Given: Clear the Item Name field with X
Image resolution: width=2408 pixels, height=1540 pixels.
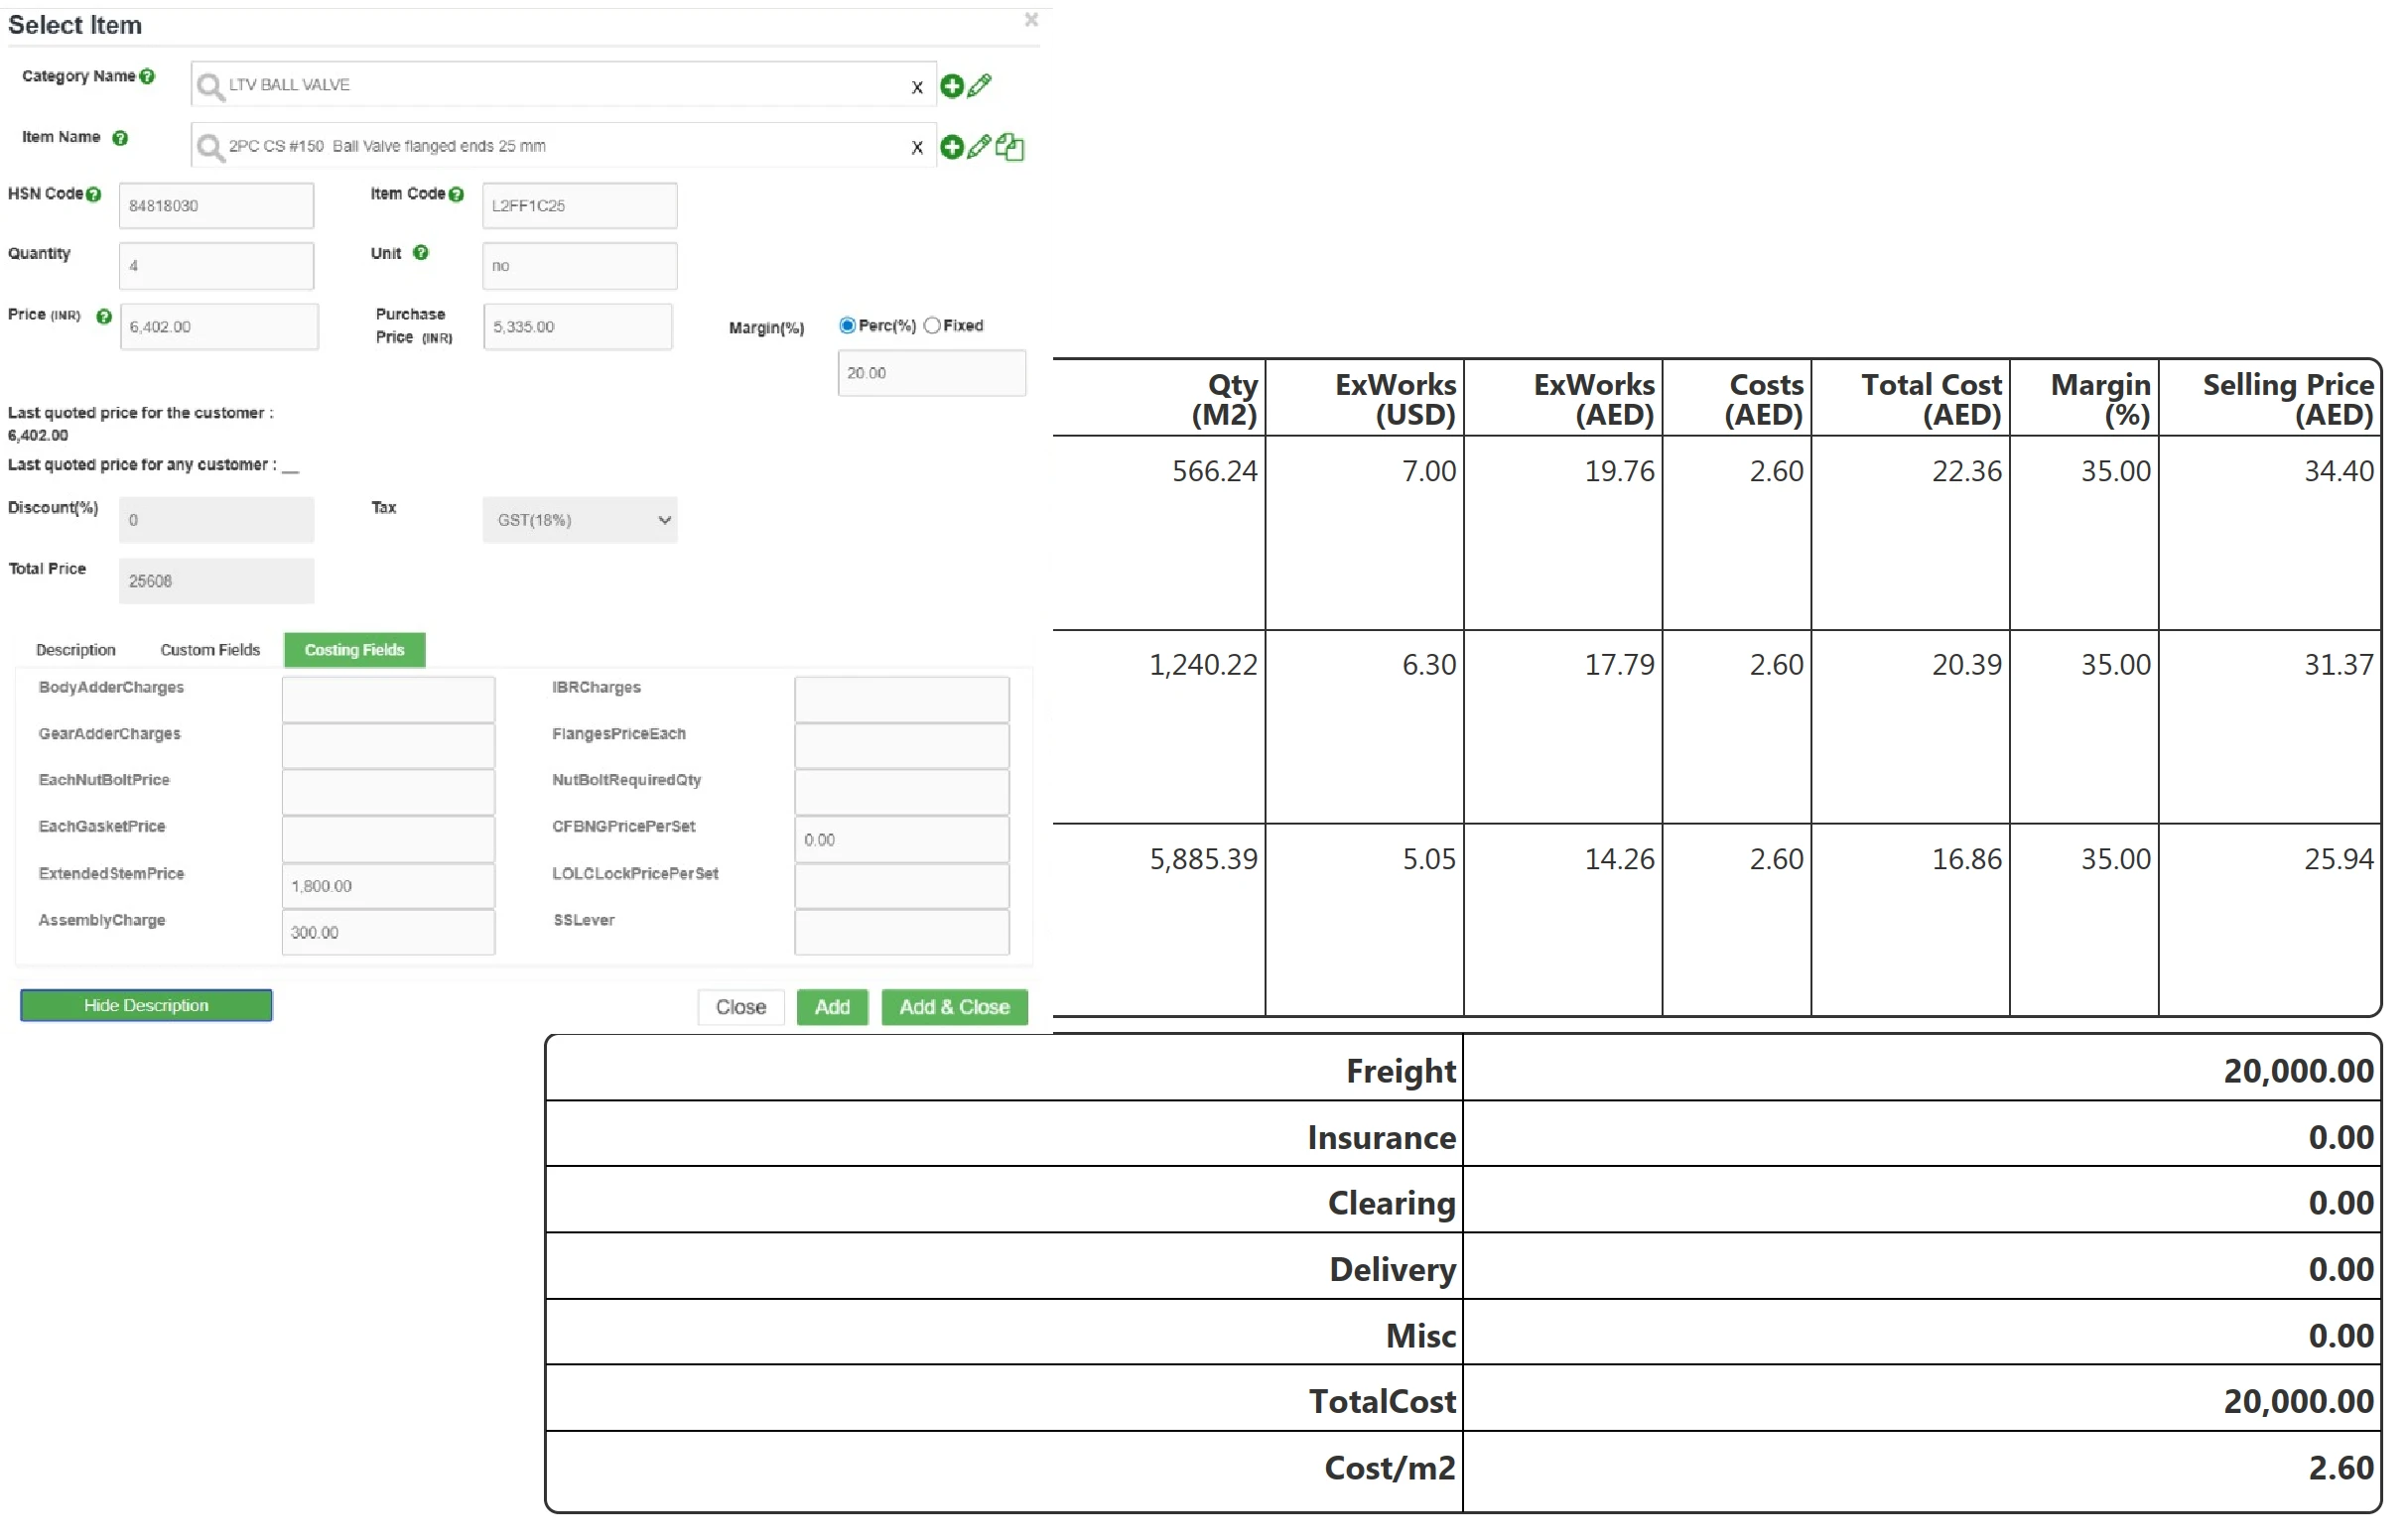Looking at the screenshot, I should 917,148.
